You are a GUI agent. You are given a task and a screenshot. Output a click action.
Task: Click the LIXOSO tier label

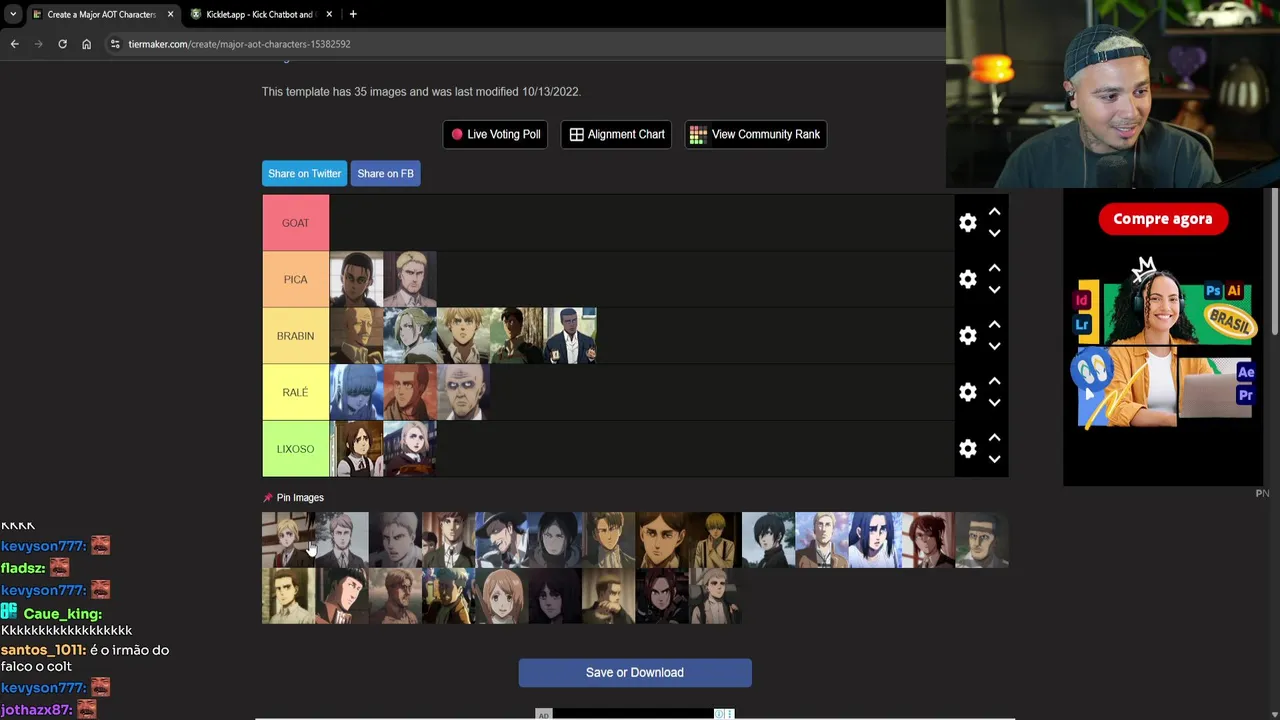click(x=295, y=449)
